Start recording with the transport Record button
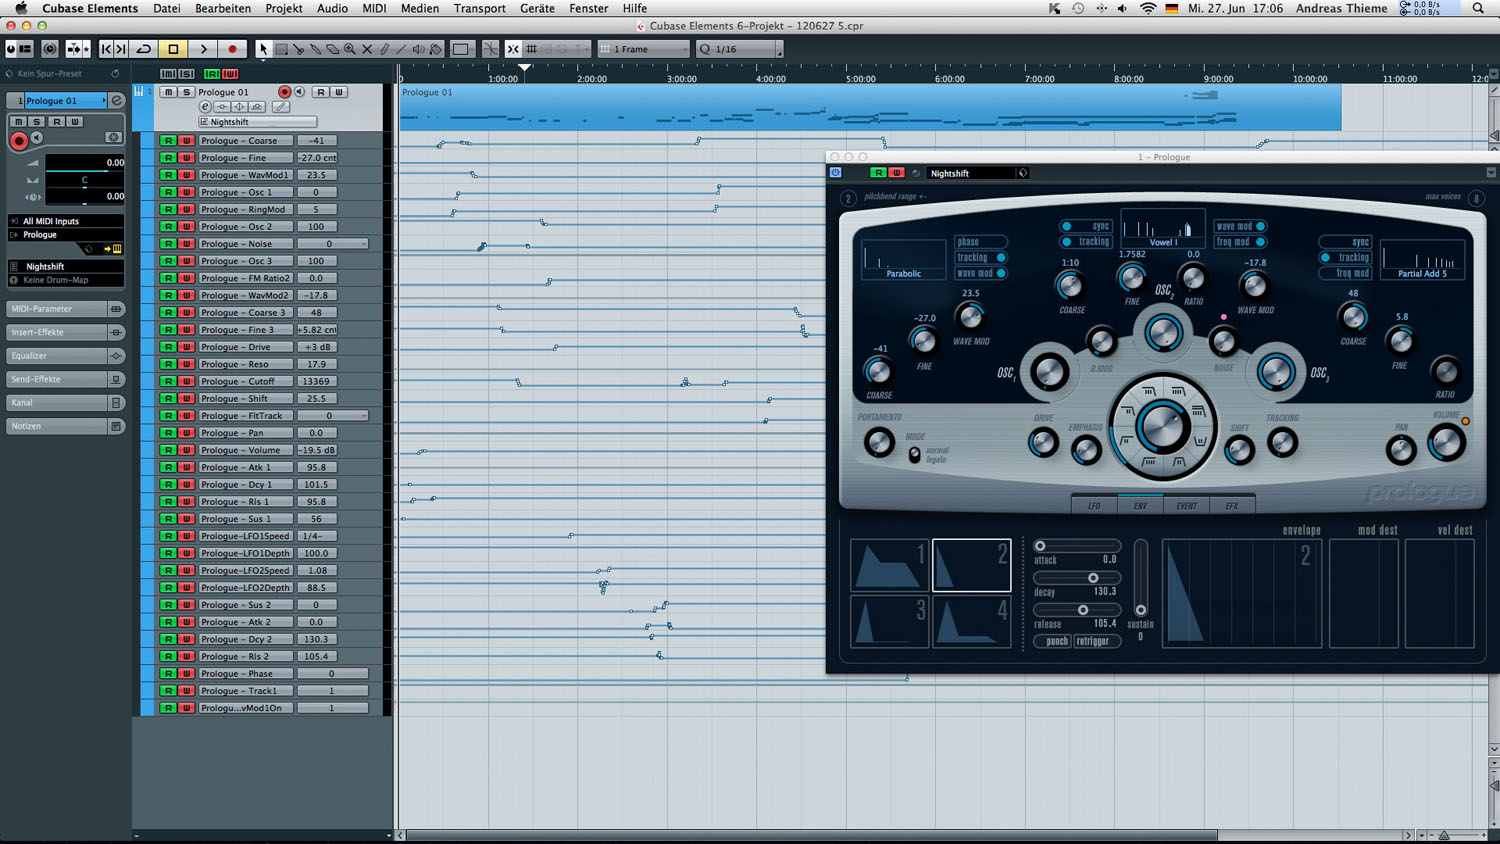This screenshot has height=844, width=1500. (232, 49)
